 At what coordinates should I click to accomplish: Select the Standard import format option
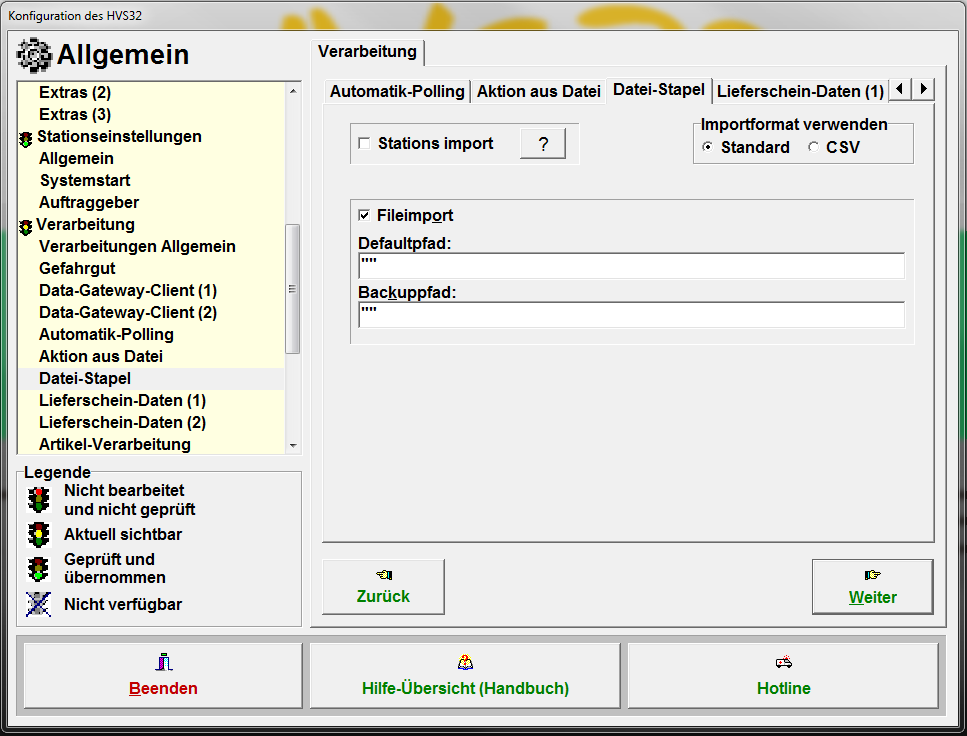pos(708,148)
